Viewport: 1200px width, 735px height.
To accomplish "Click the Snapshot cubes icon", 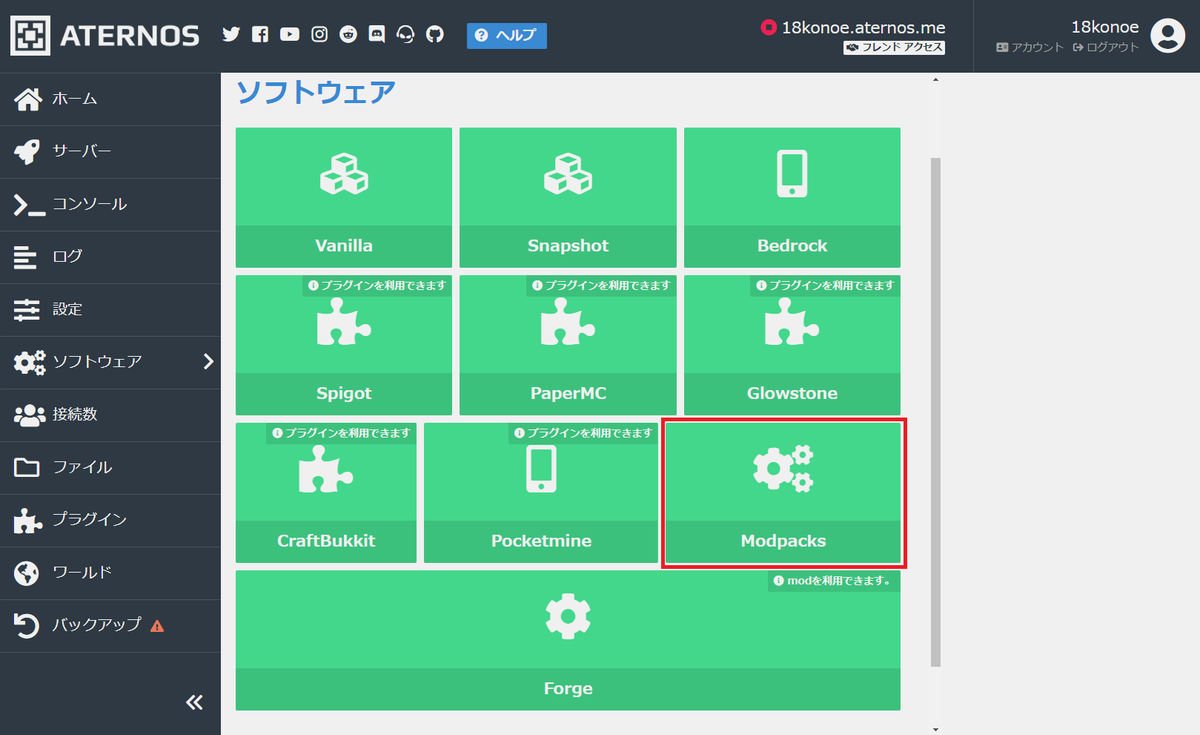I will (568, 174).
